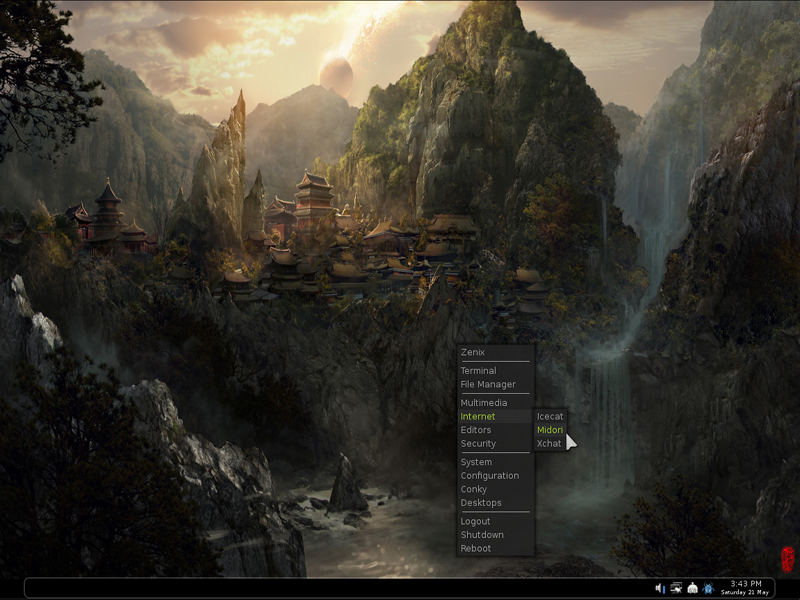
Task: Click the blue beetle tray icon
Action: click(708, 588)
